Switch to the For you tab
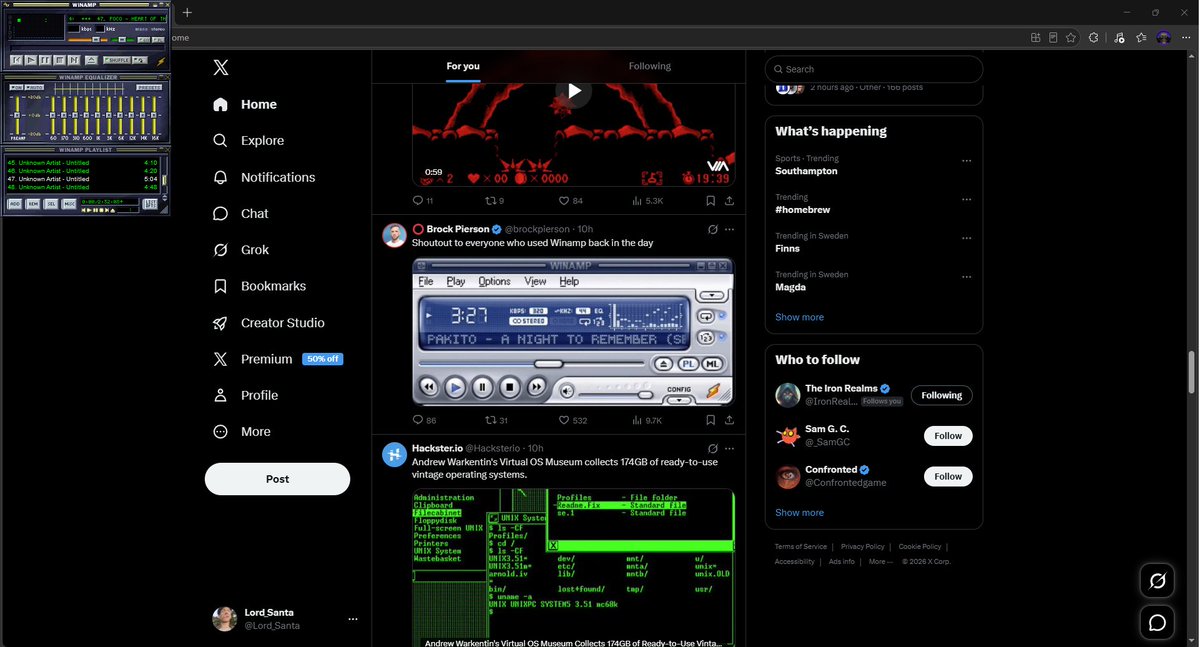This screenshot has width=1200, height=647. [463, 66]
